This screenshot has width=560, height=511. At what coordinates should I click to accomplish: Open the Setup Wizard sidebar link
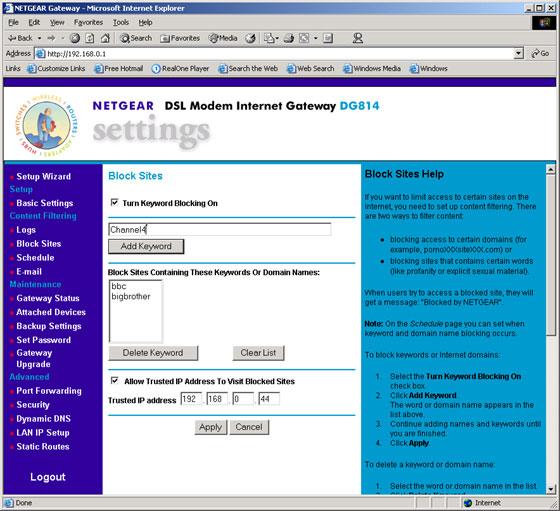(x=44, y=176)
